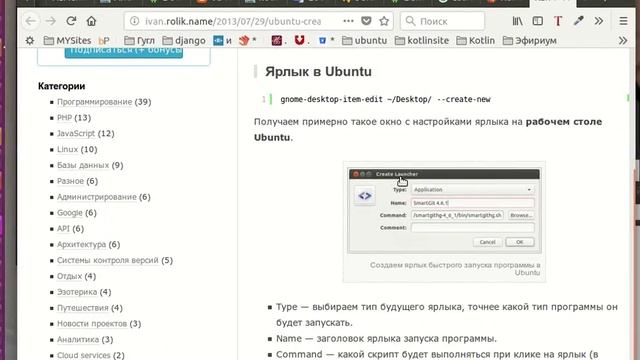Open the dark red square bookmark

pos(279,40)
